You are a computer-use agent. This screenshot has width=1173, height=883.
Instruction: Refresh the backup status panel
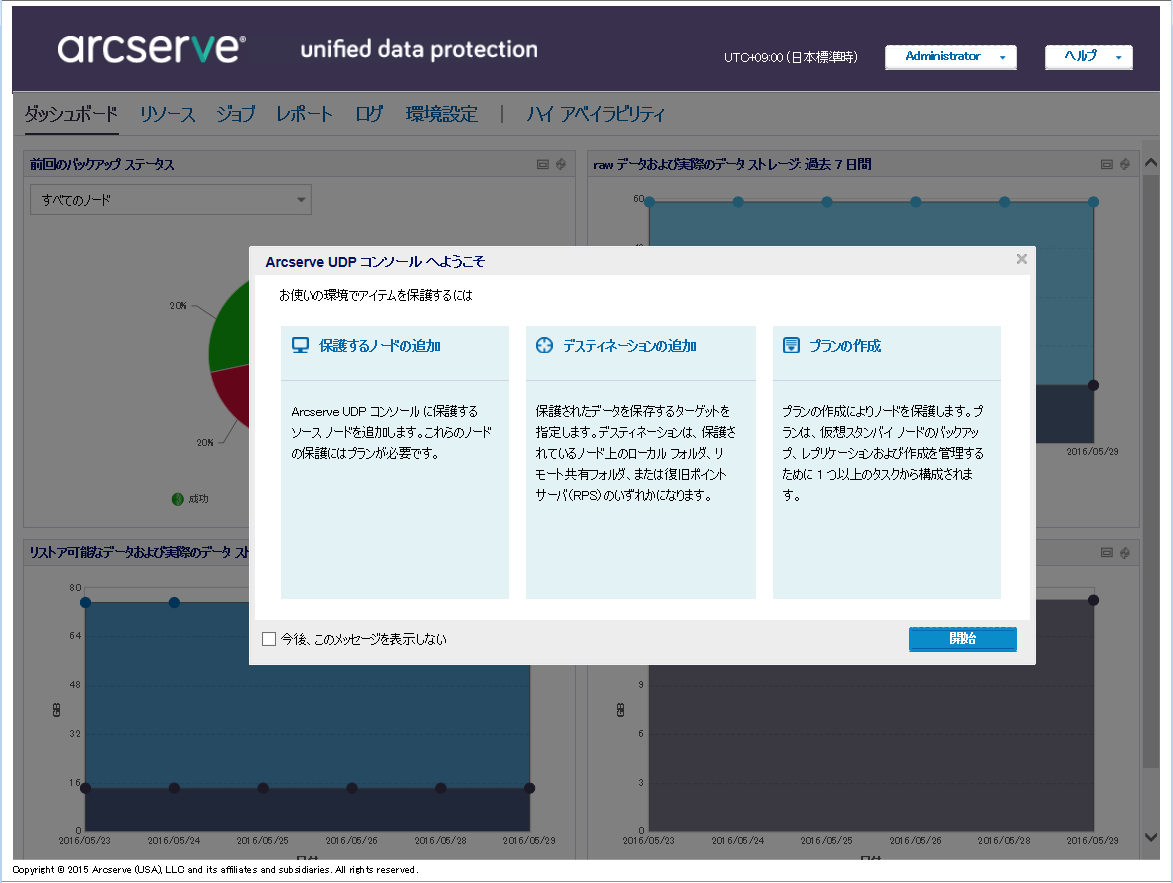[x=561, y=165]
